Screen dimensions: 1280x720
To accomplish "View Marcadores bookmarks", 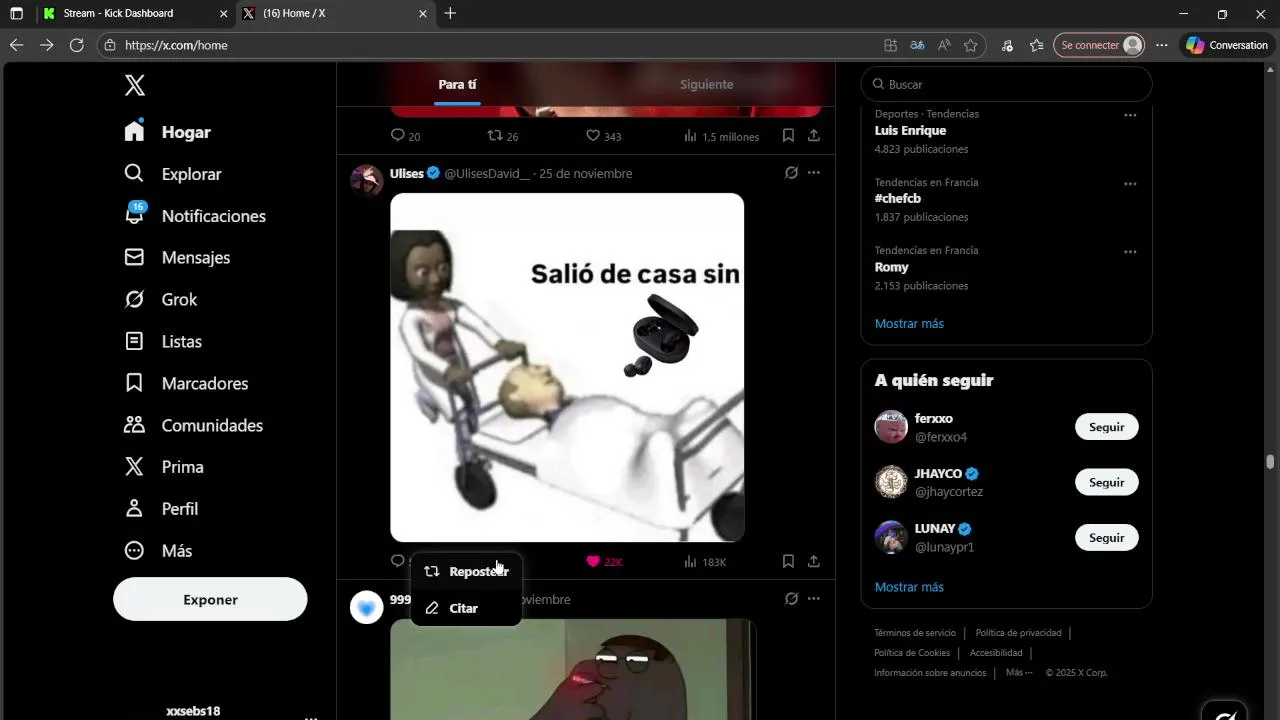I will [186, 384].
